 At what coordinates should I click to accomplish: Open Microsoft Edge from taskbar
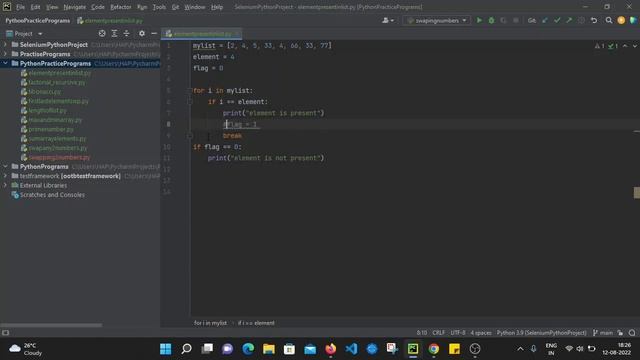coord(248,349)
